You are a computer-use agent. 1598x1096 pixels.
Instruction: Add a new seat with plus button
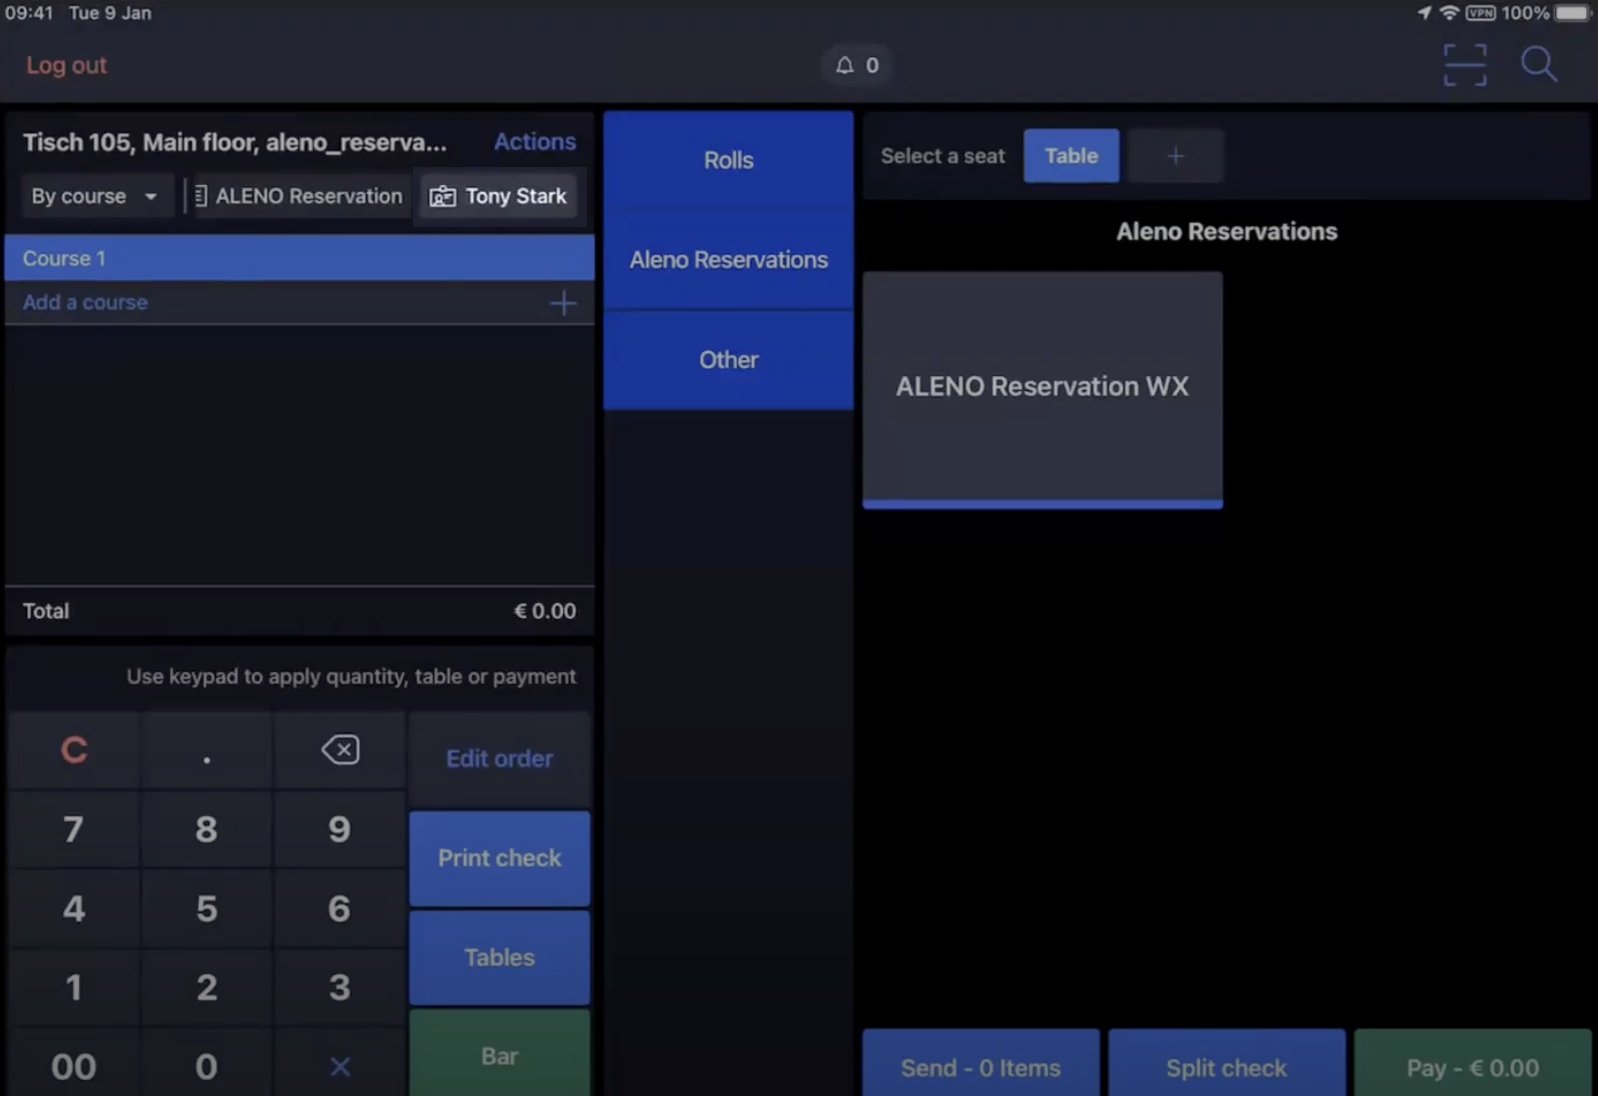coord(1175,156)
